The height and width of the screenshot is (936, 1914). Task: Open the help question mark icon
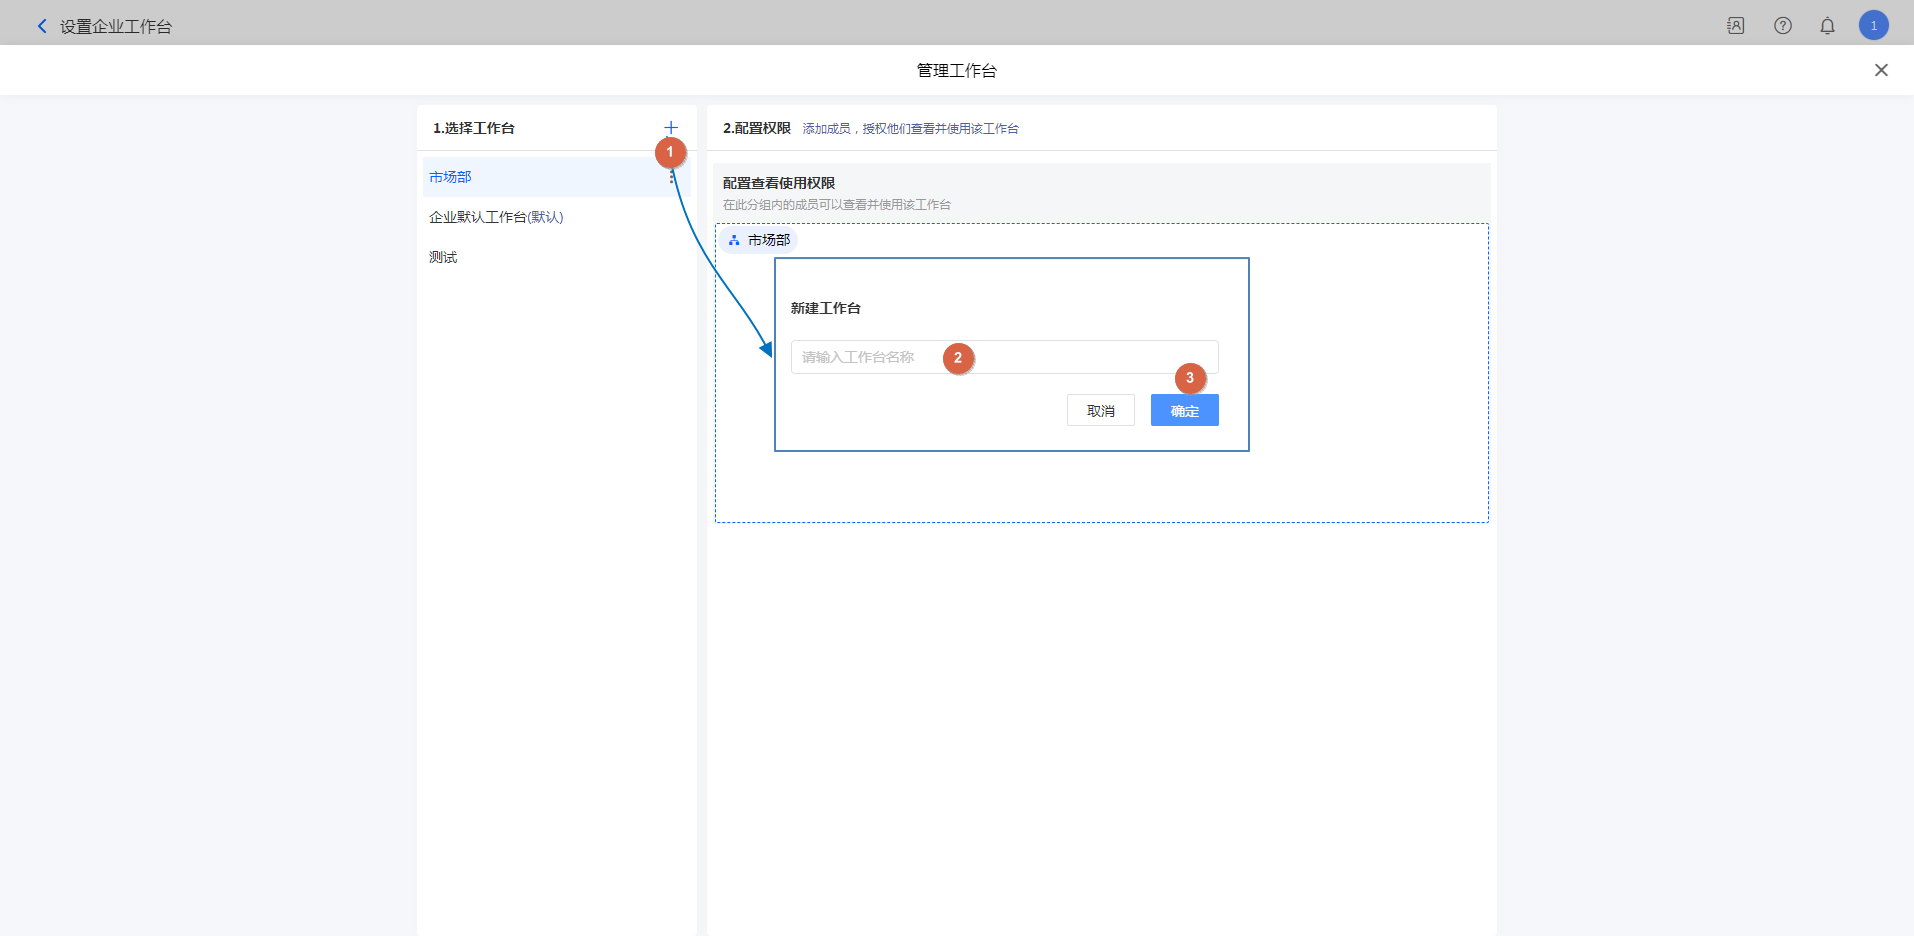point(1782,26)
